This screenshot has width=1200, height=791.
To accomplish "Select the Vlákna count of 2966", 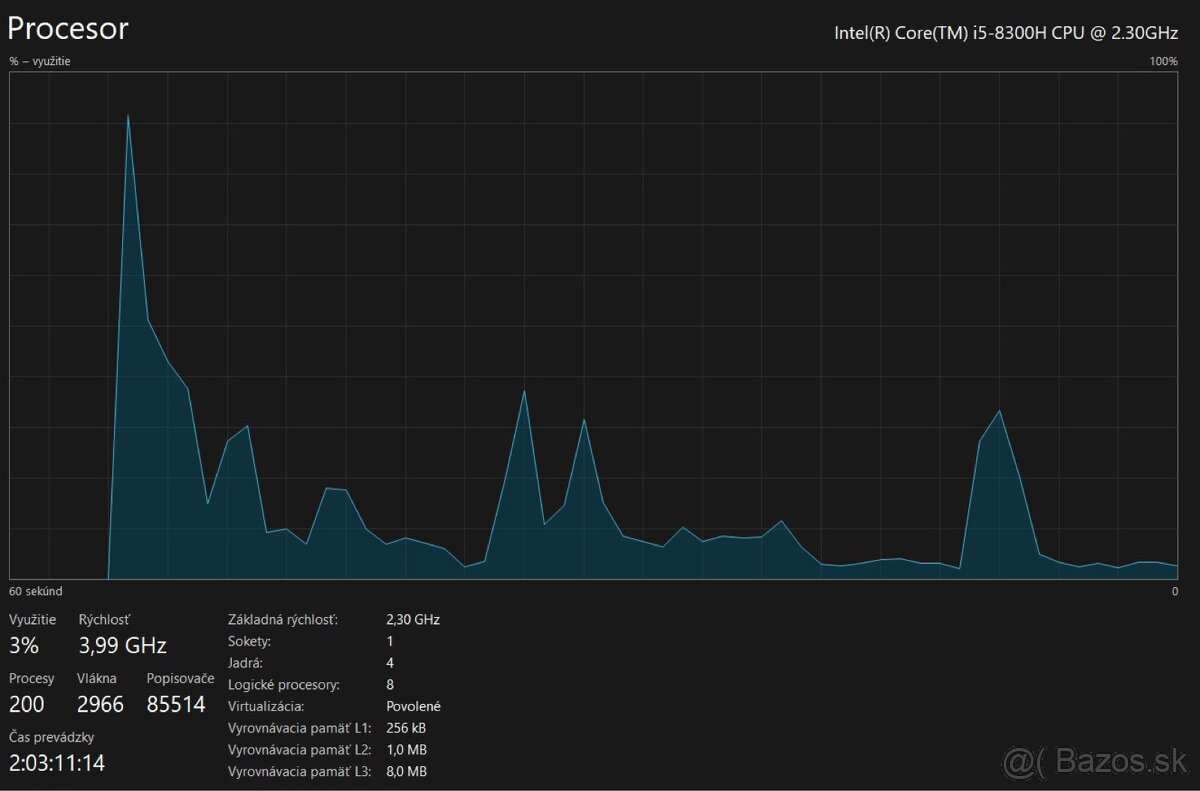I will point(100,704).
